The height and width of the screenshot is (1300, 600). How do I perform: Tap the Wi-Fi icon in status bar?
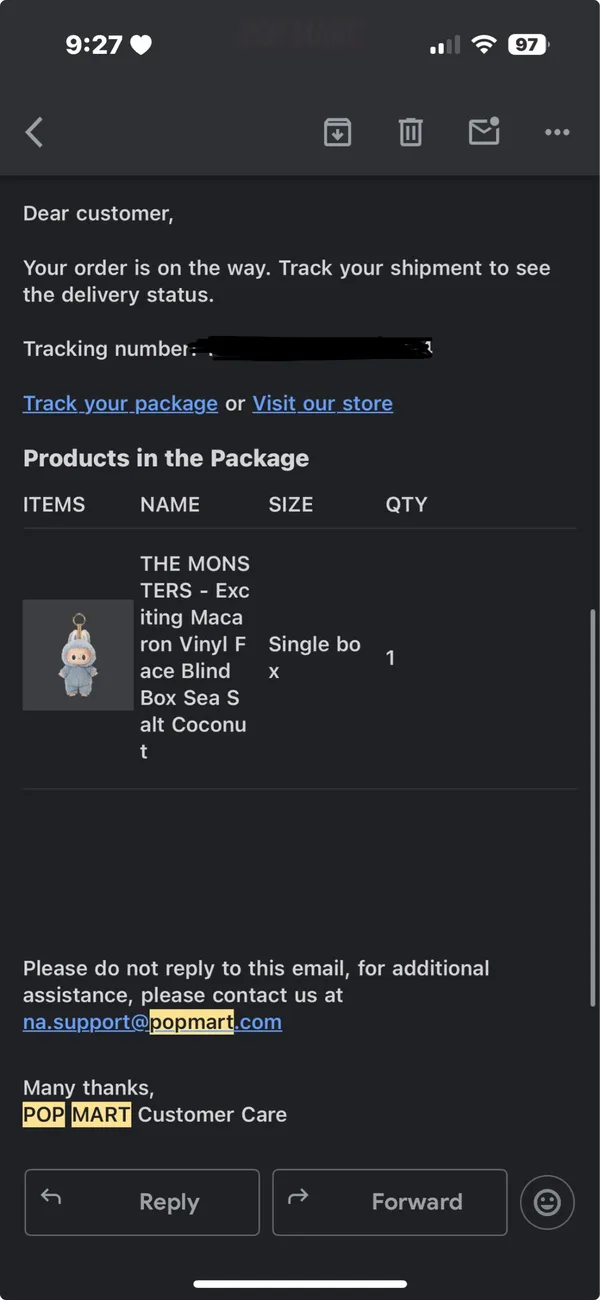point(485,44)
